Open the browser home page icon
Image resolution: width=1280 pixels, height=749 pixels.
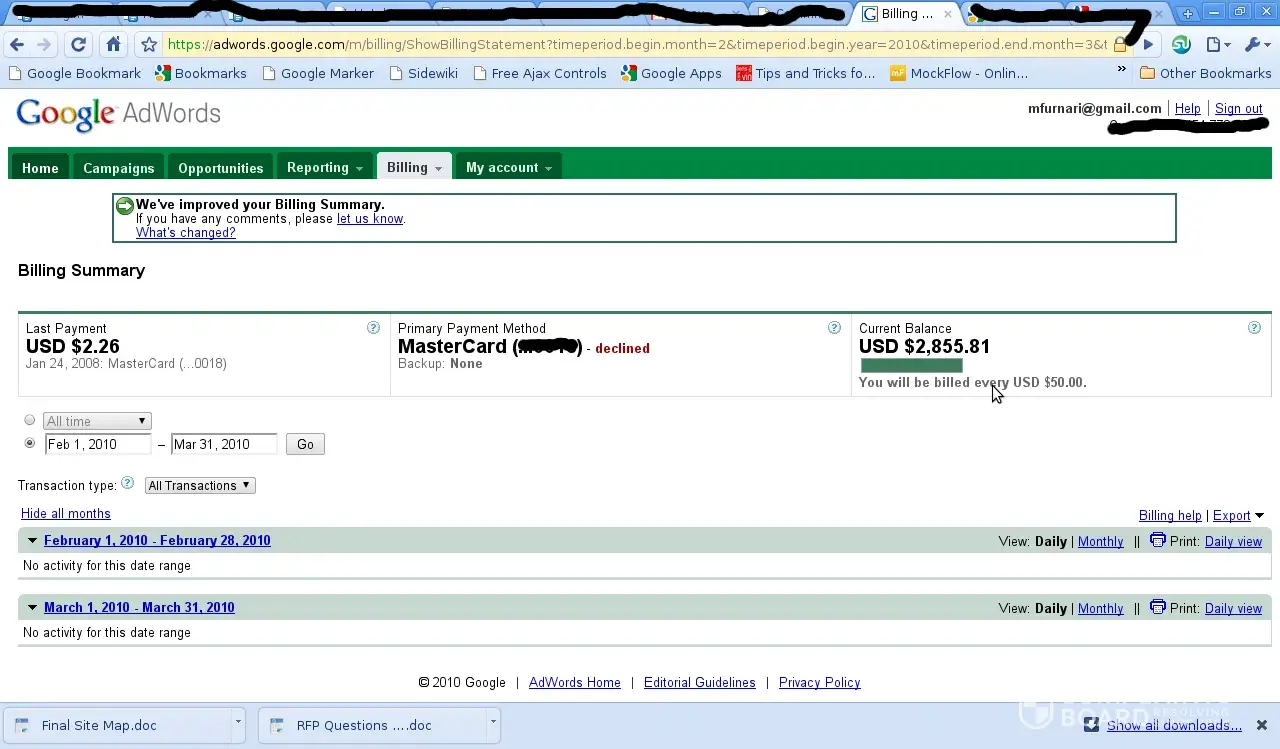(113, 45)
